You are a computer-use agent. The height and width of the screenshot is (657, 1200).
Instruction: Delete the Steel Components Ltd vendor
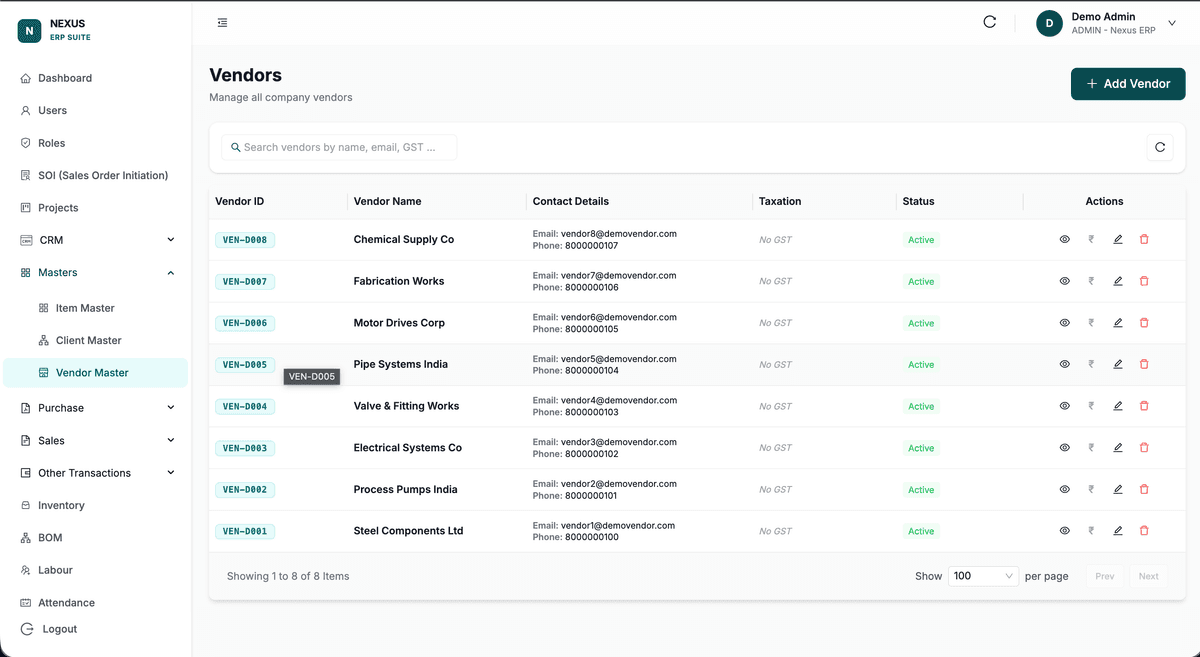tap(1144, 531)
